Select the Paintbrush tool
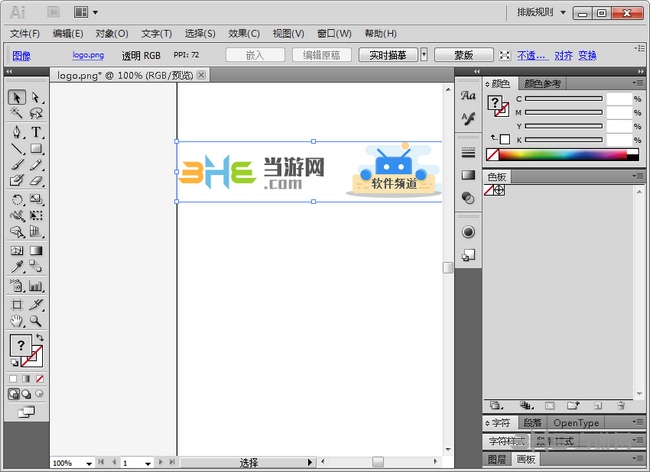The width and height of the screenshot is (650, 472). coord(17,165)
